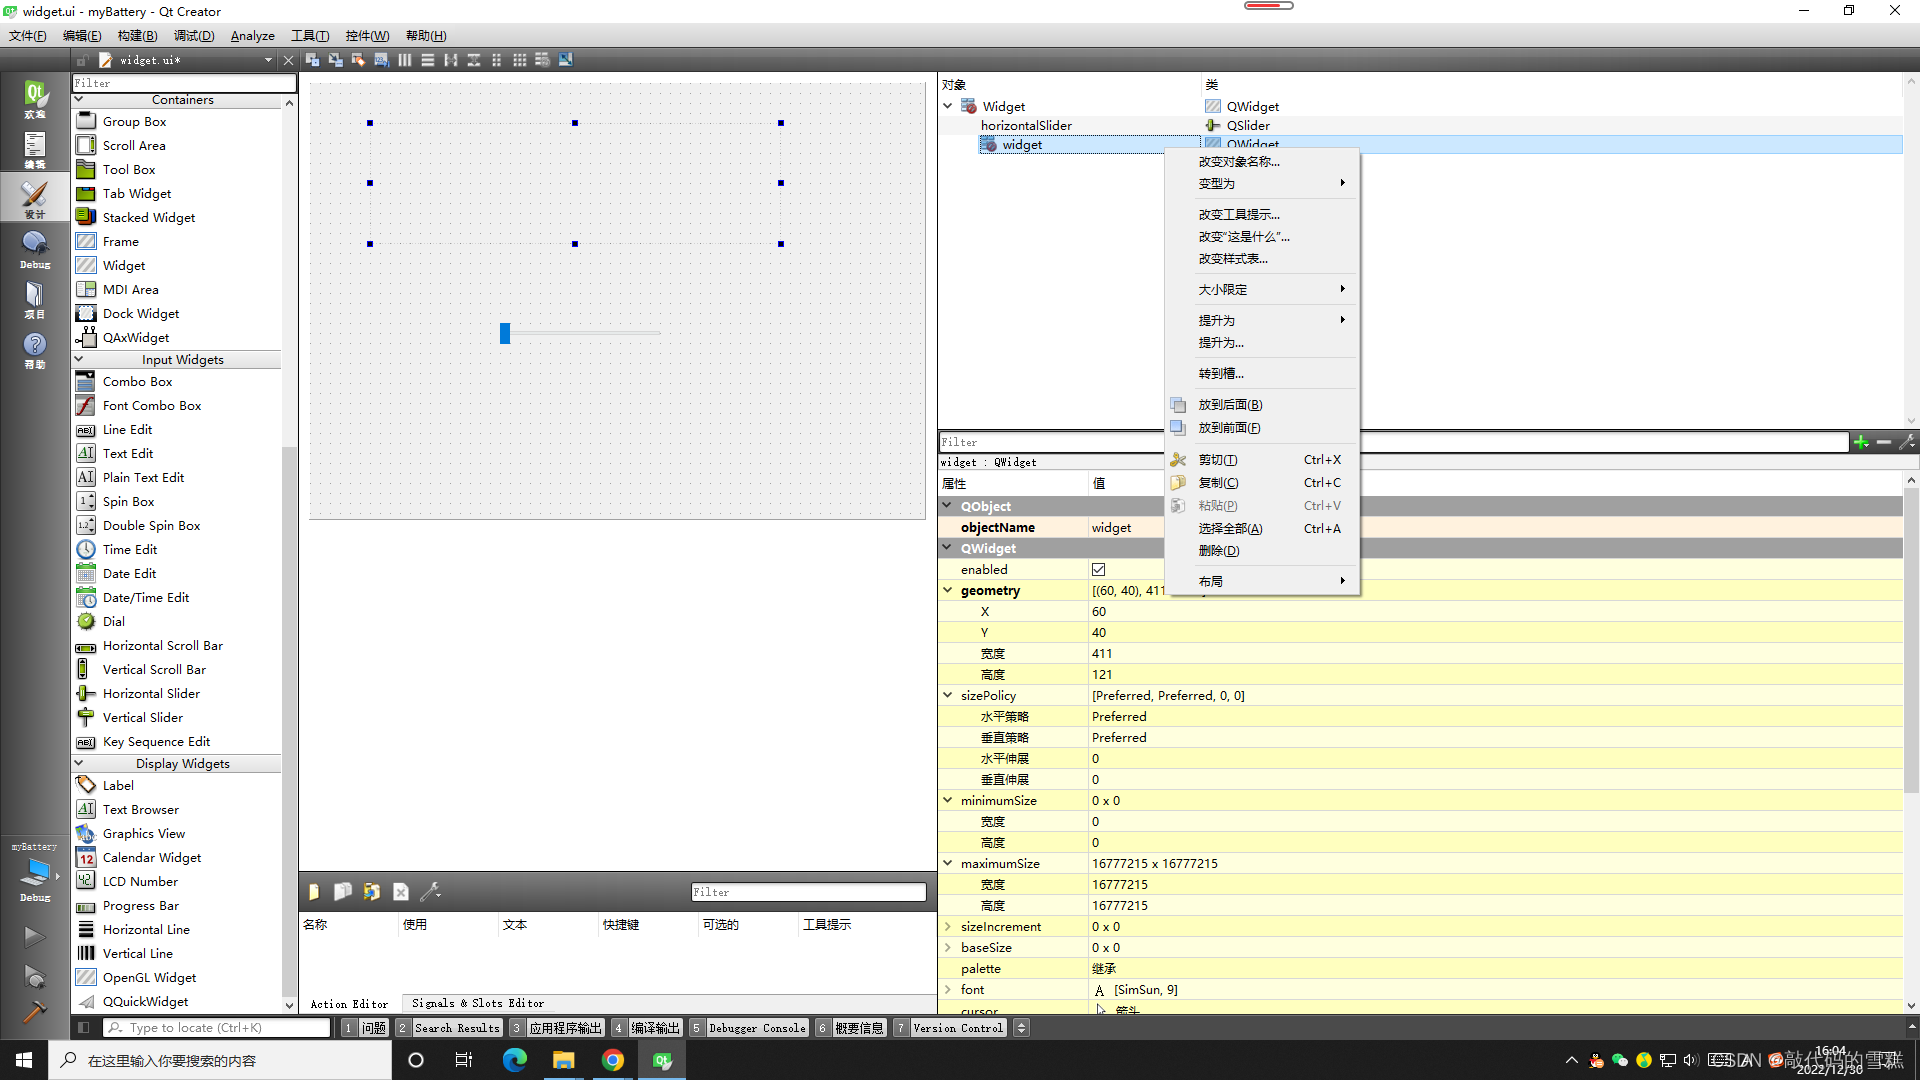Select the Progress Bar display widget
1920x1080 pixels.
point(140,905)
